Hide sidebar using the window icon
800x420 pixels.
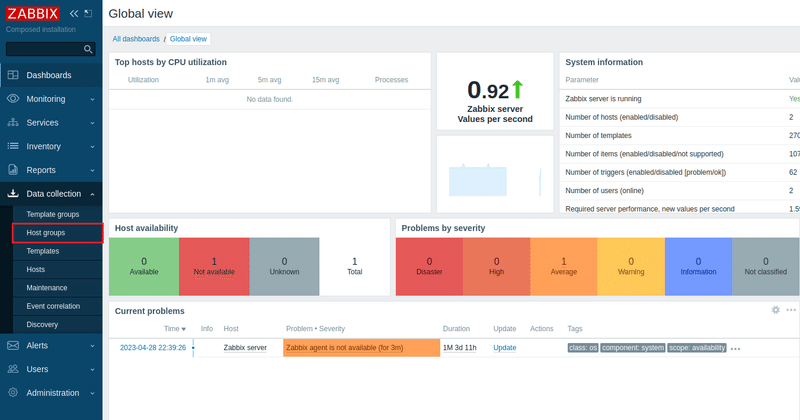coord(88,14)
